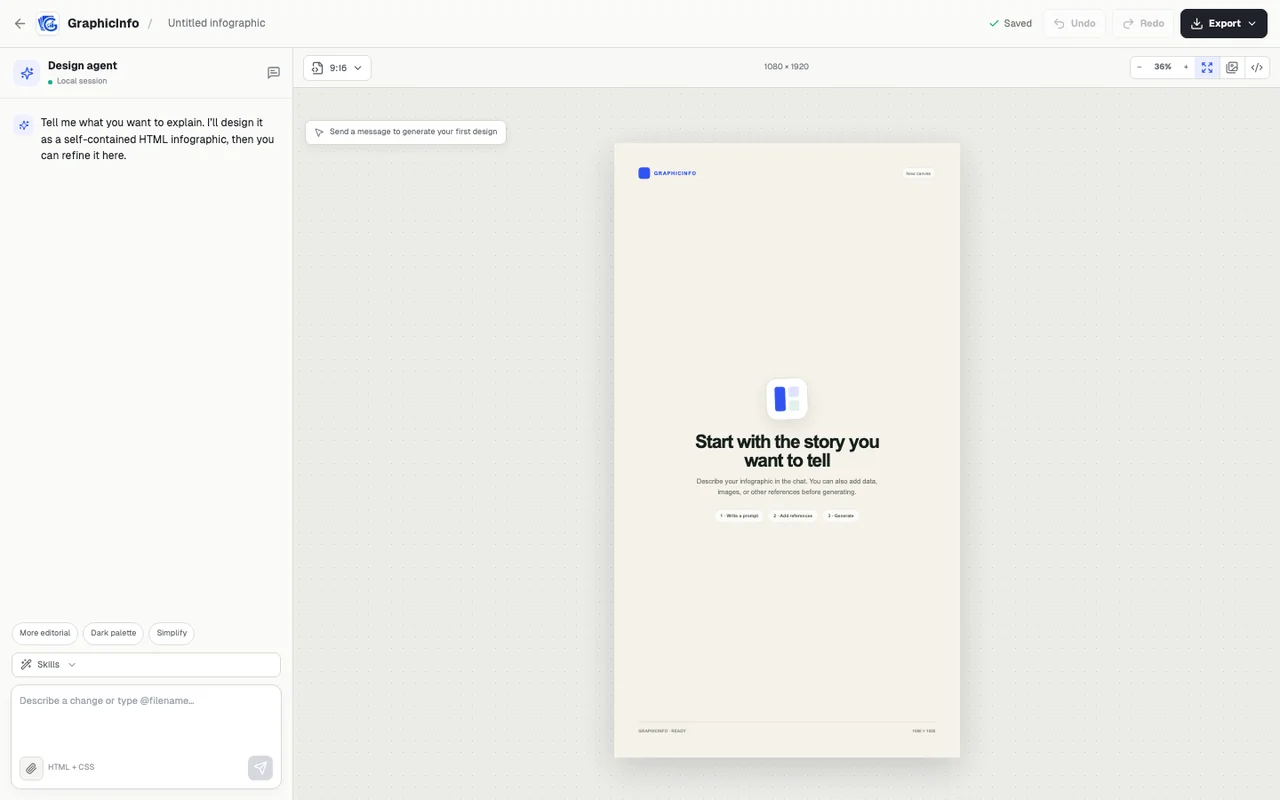The height and width of the screenshot is (800, 1280).
Task: Focus the Describe a change input field
Action: [x=146, y=718]
